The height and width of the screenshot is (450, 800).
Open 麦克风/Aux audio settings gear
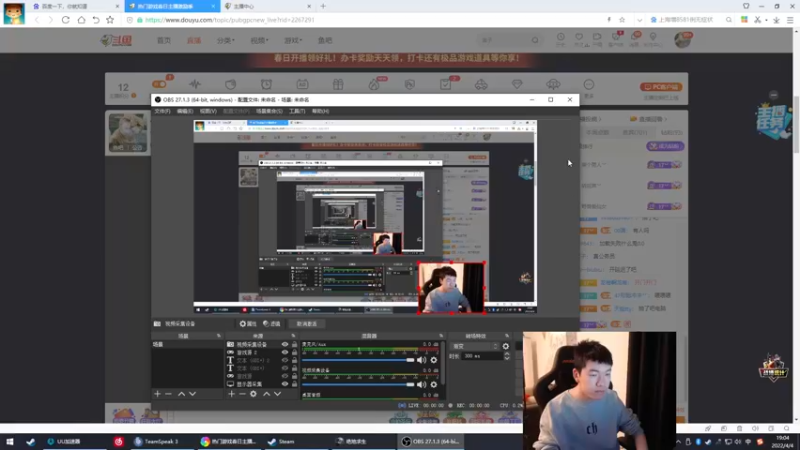pos(434,360)
